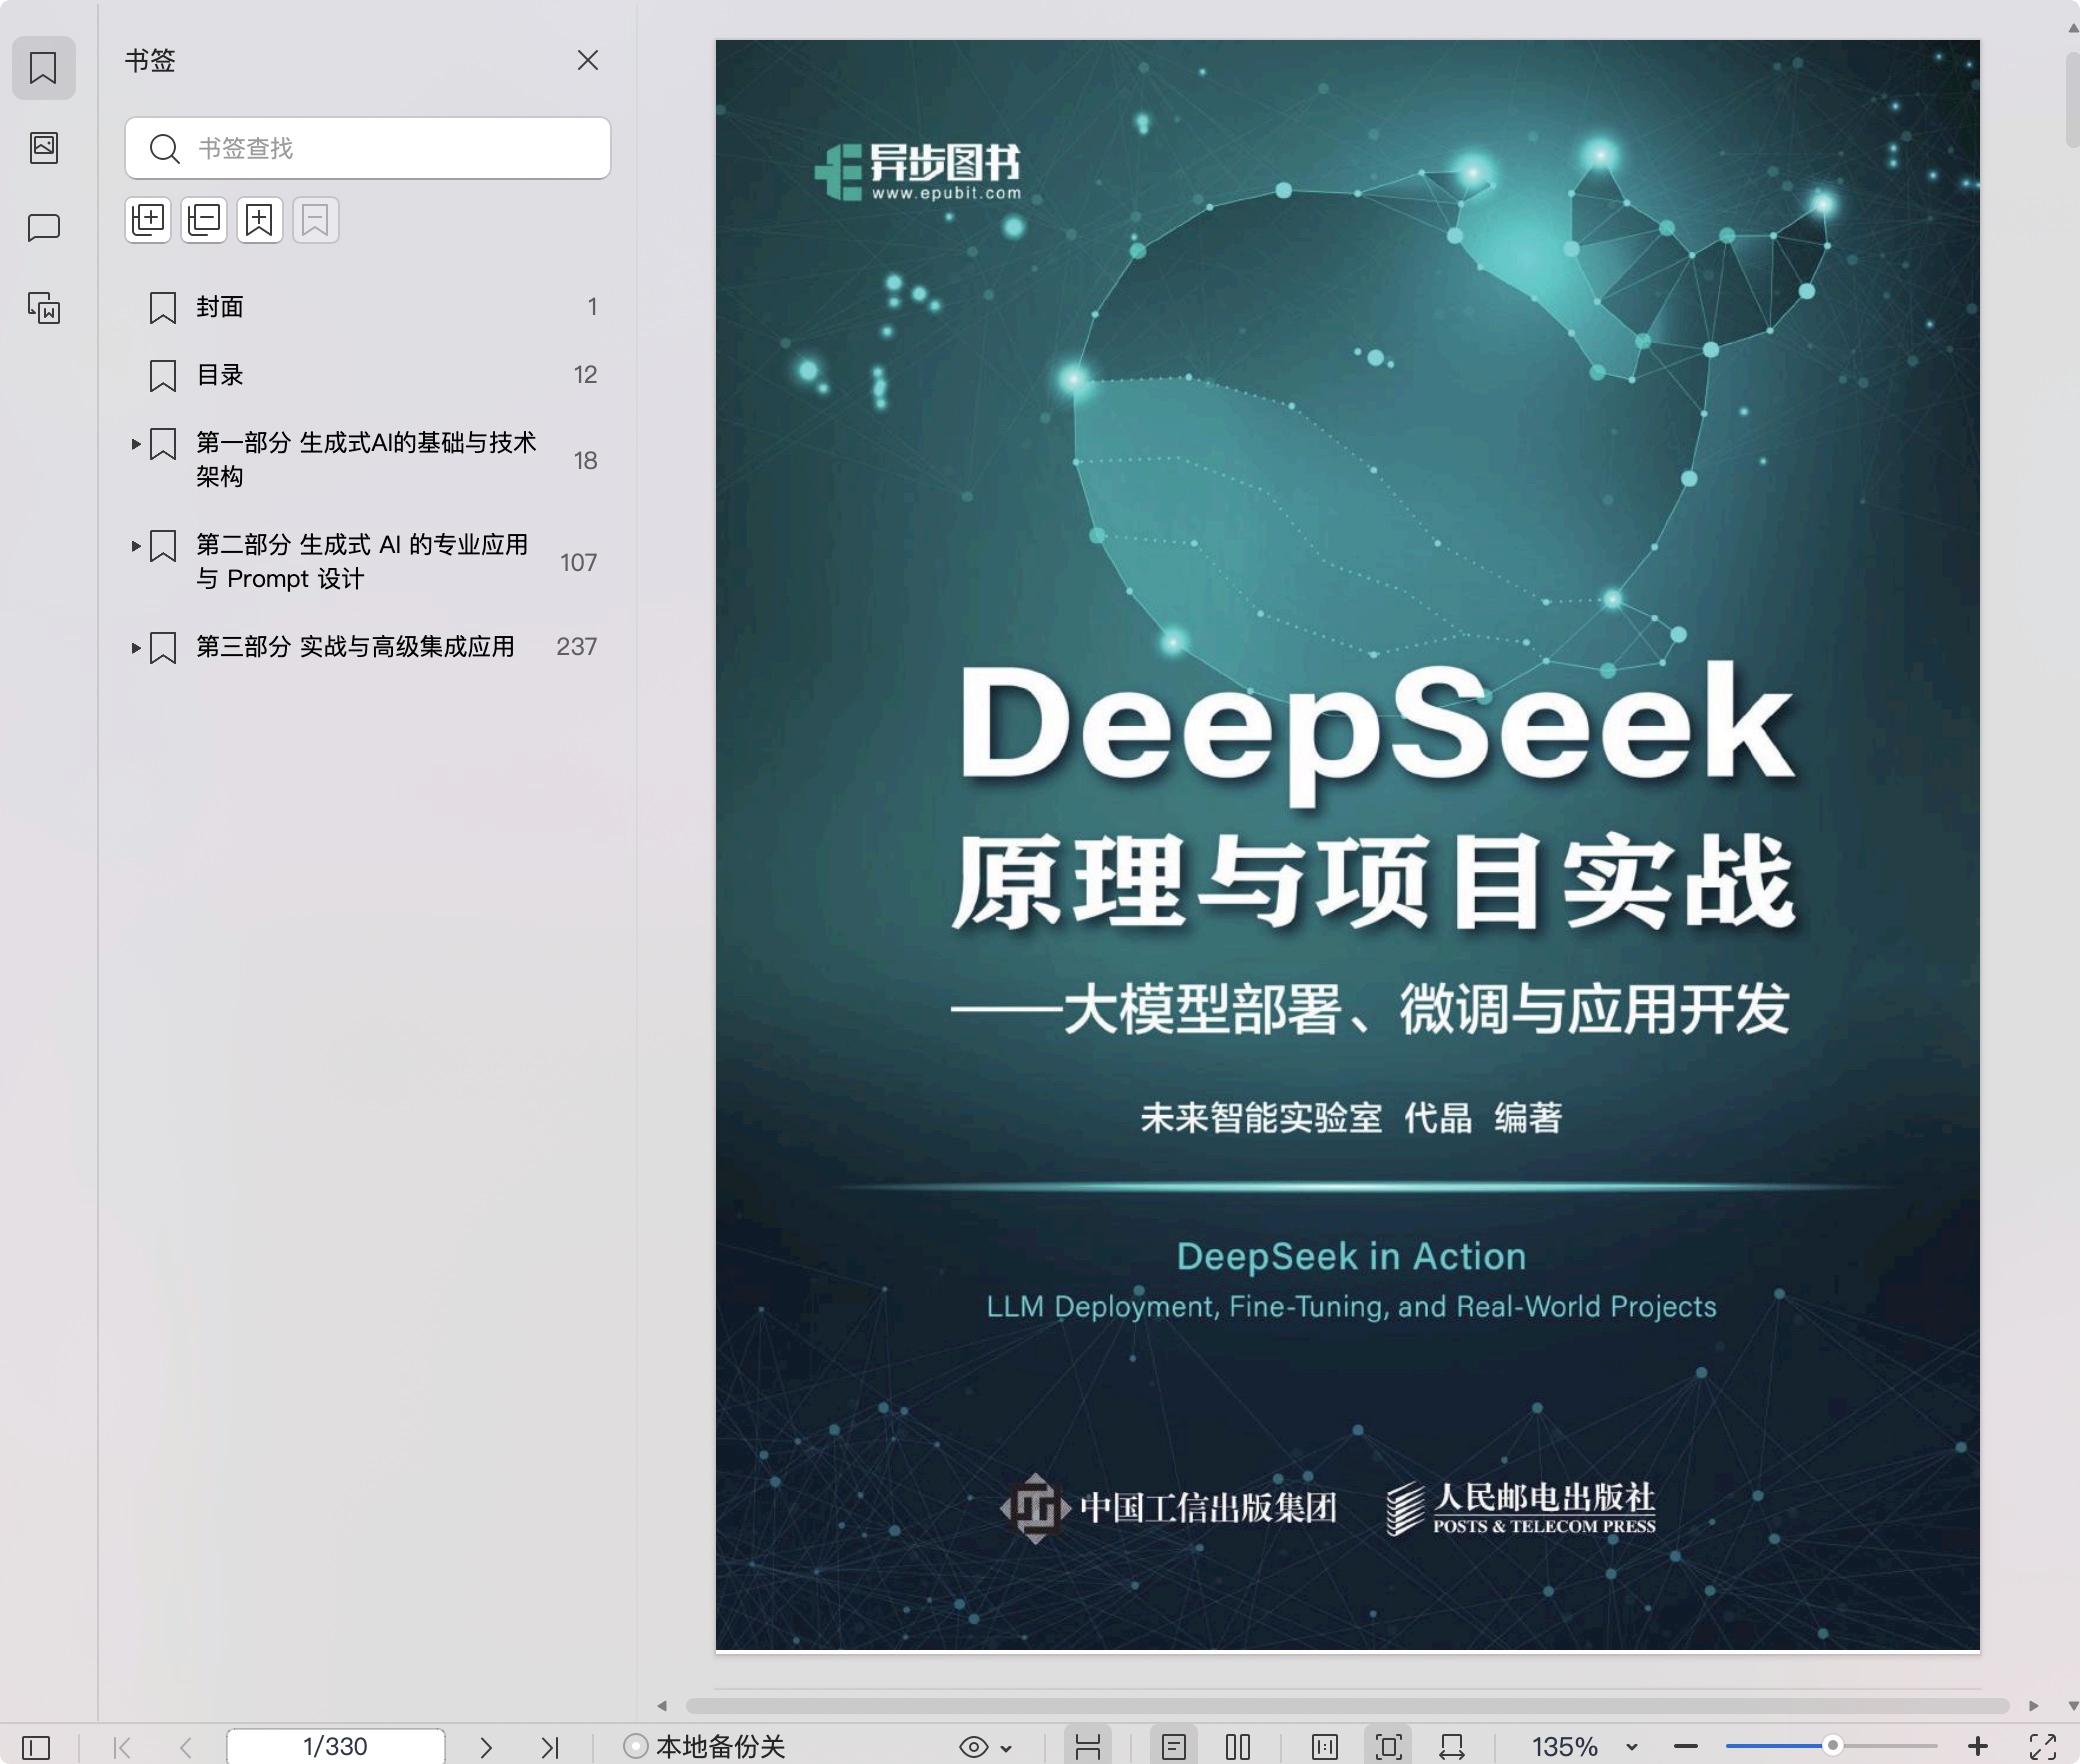
Task: Click the zoom in plus button
Action: click(1977, 1747)
